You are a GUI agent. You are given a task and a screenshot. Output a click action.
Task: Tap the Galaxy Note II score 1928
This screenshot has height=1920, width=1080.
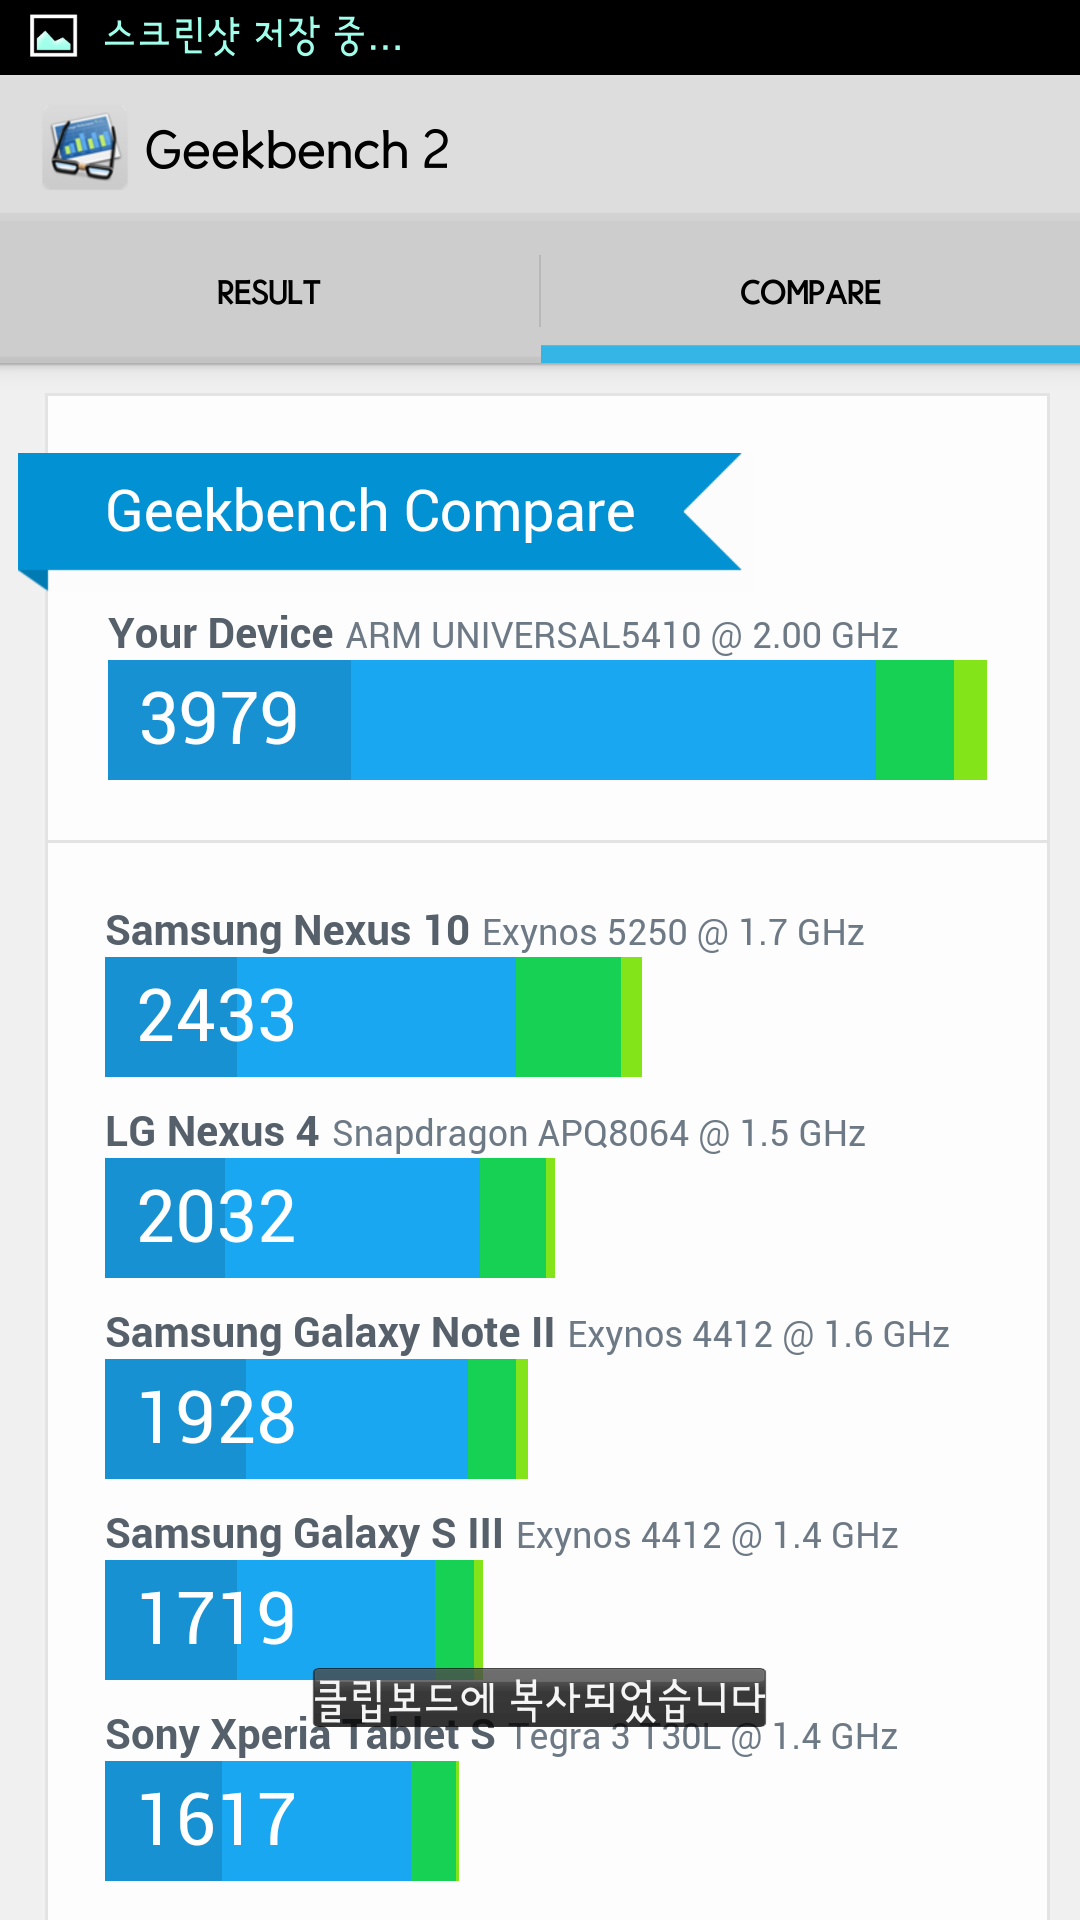[217, 1419]
